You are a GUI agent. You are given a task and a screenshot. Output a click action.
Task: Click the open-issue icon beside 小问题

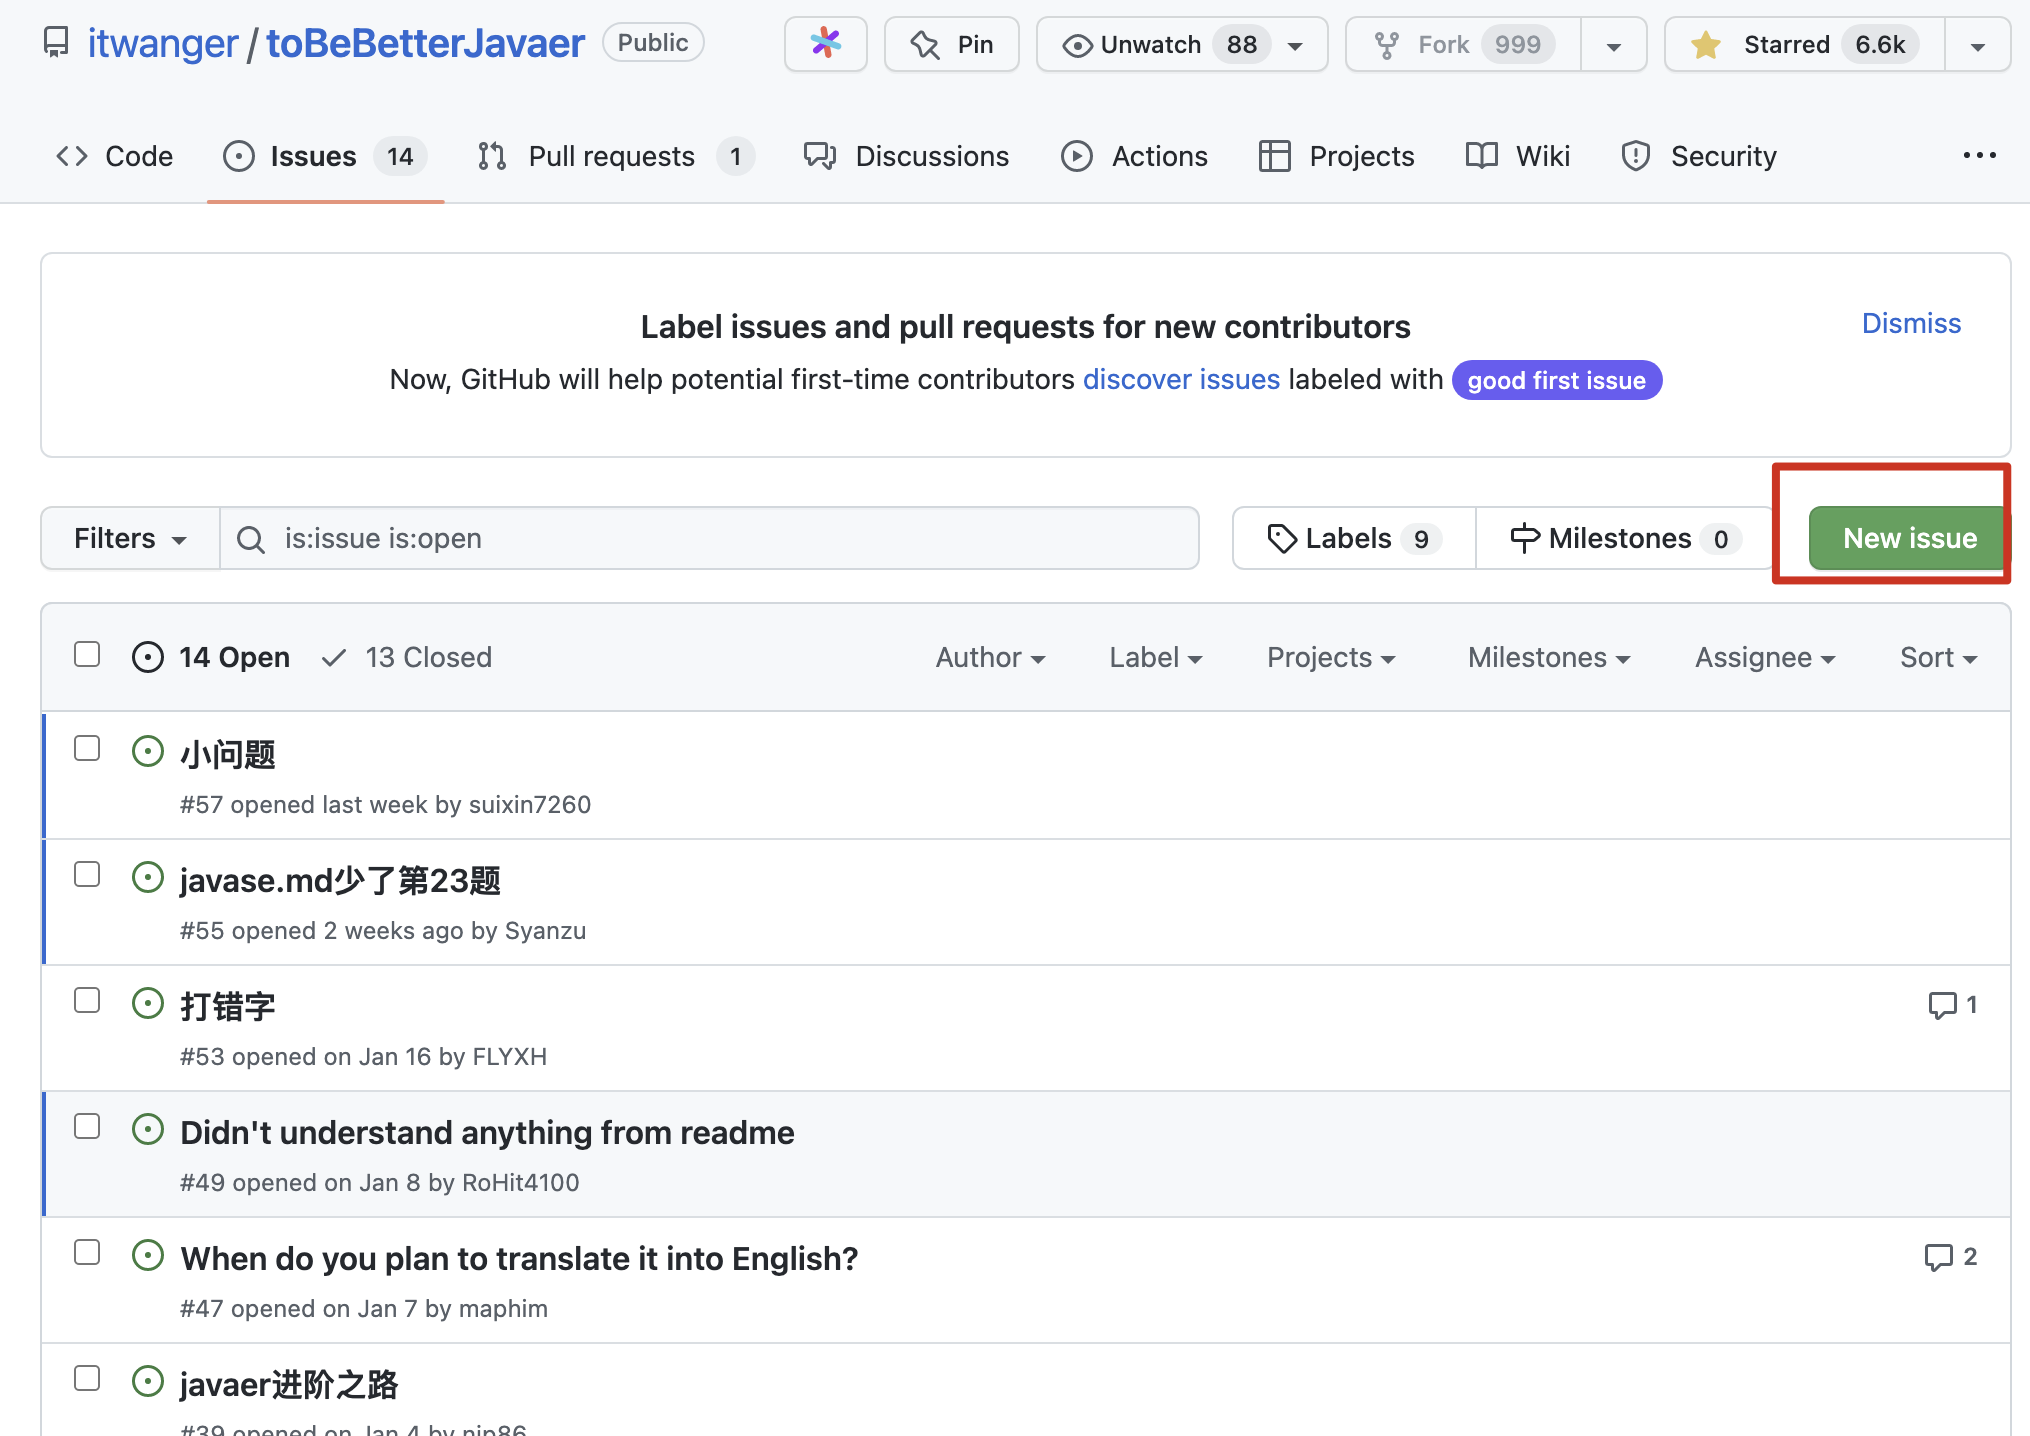coord(148,751)
